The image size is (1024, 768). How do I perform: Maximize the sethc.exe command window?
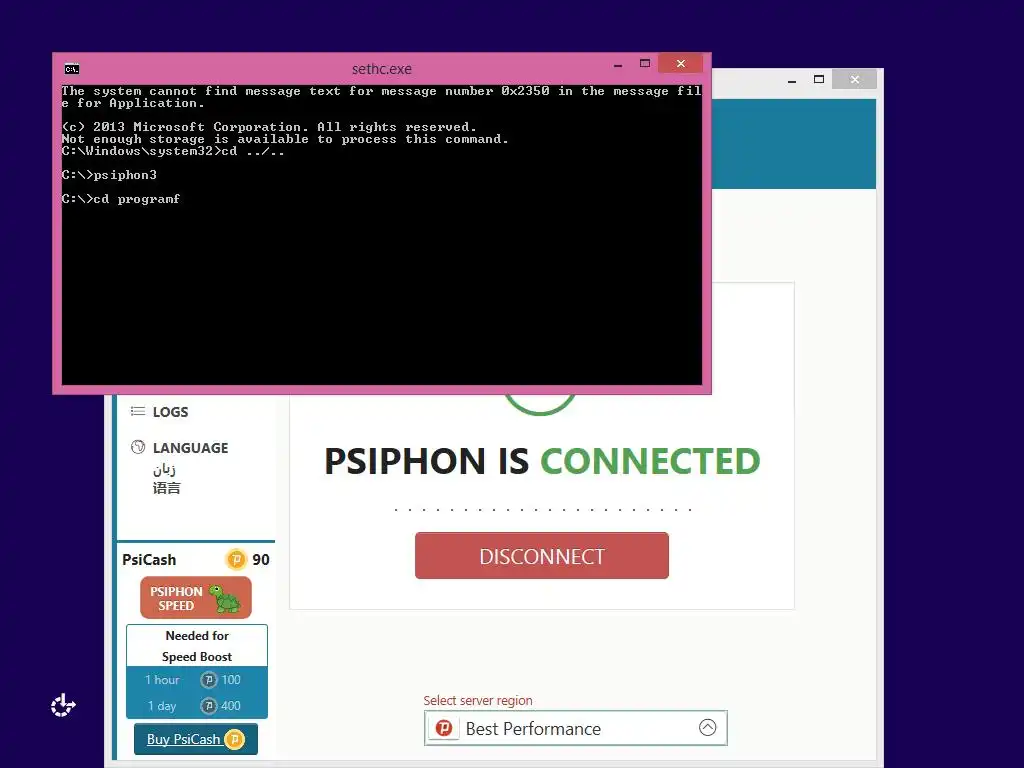pyautogui.click(x=645, y=63)
